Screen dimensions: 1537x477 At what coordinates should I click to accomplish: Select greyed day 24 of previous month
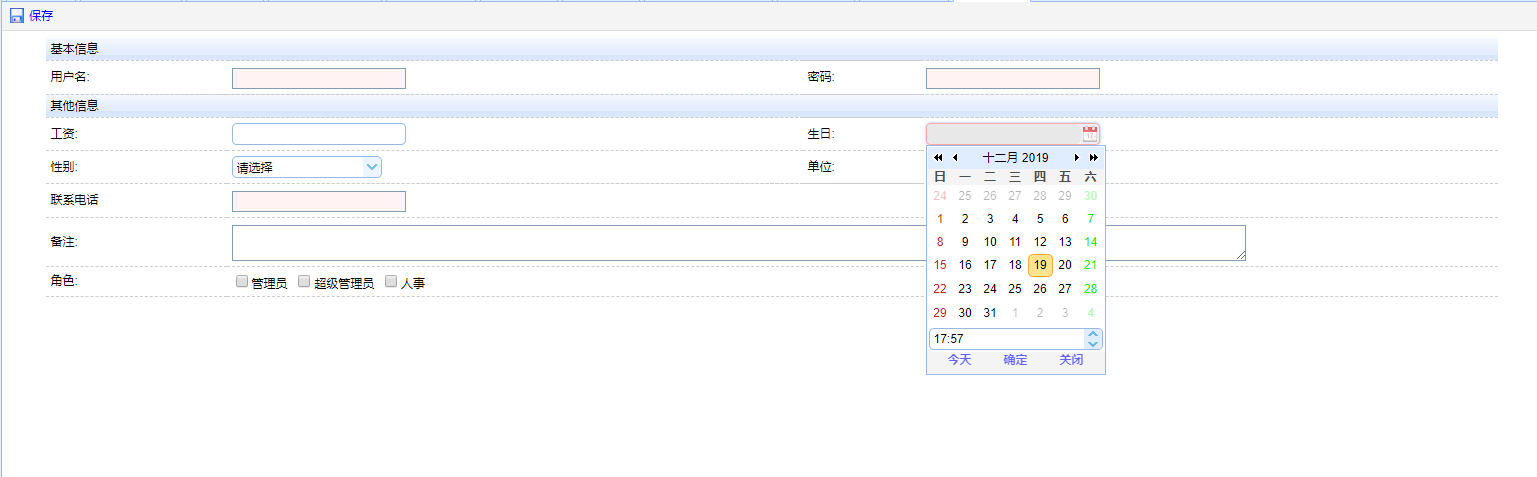[x=940, y=195]
